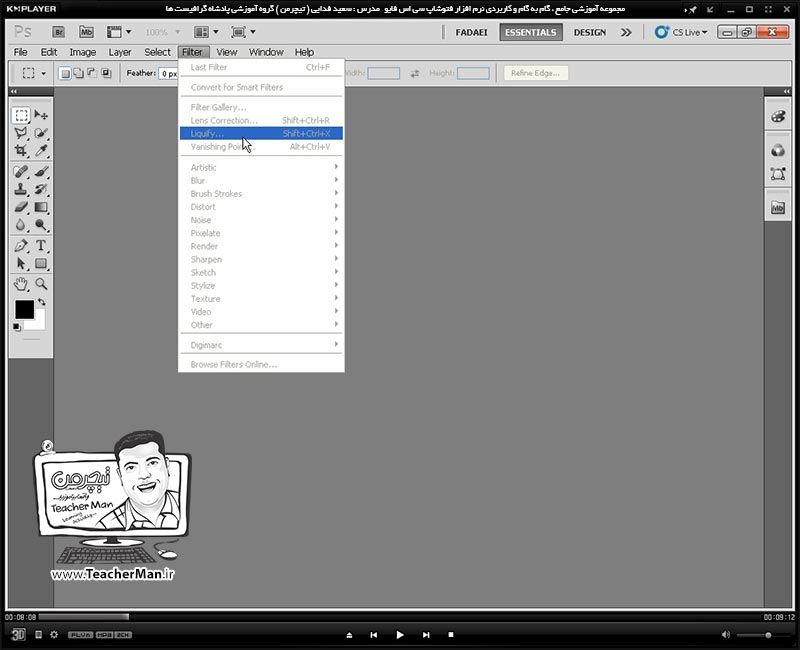The width and height of the screenshot is (800, 650).
Task: Select the Crop tool
Action: click(21, 151)
